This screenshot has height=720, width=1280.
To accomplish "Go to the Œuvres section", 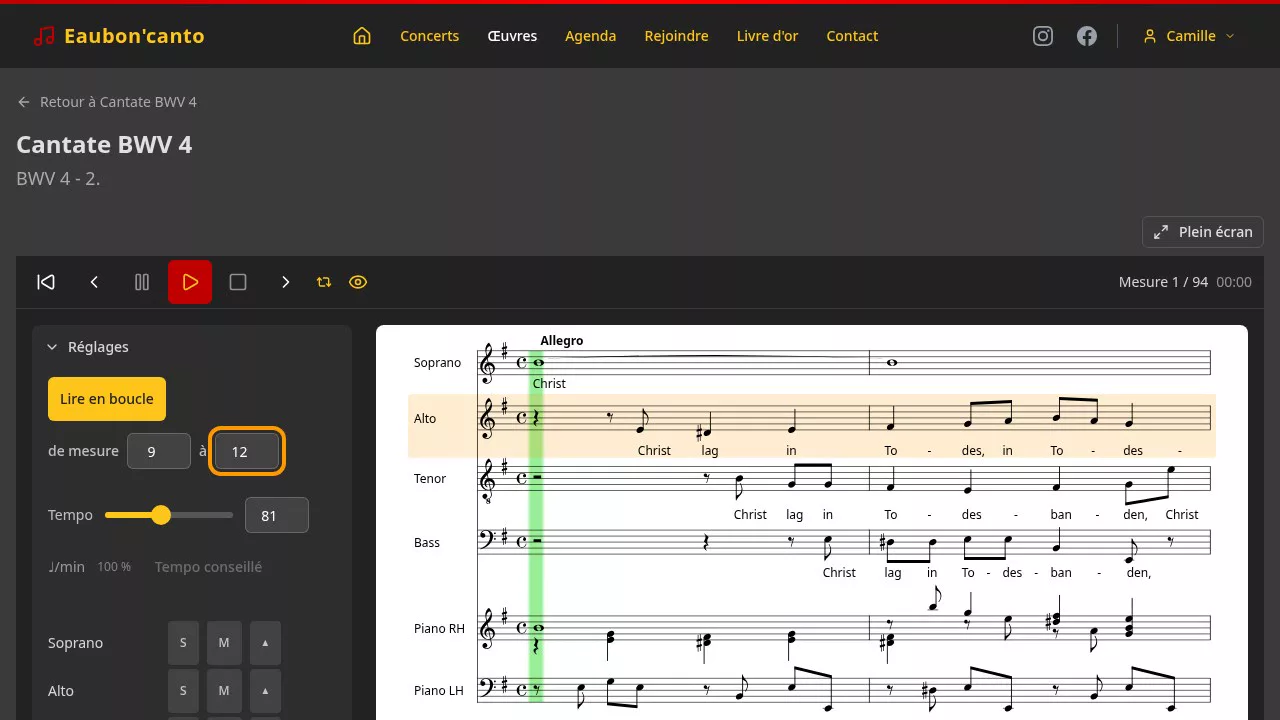I will click(512, 36).
